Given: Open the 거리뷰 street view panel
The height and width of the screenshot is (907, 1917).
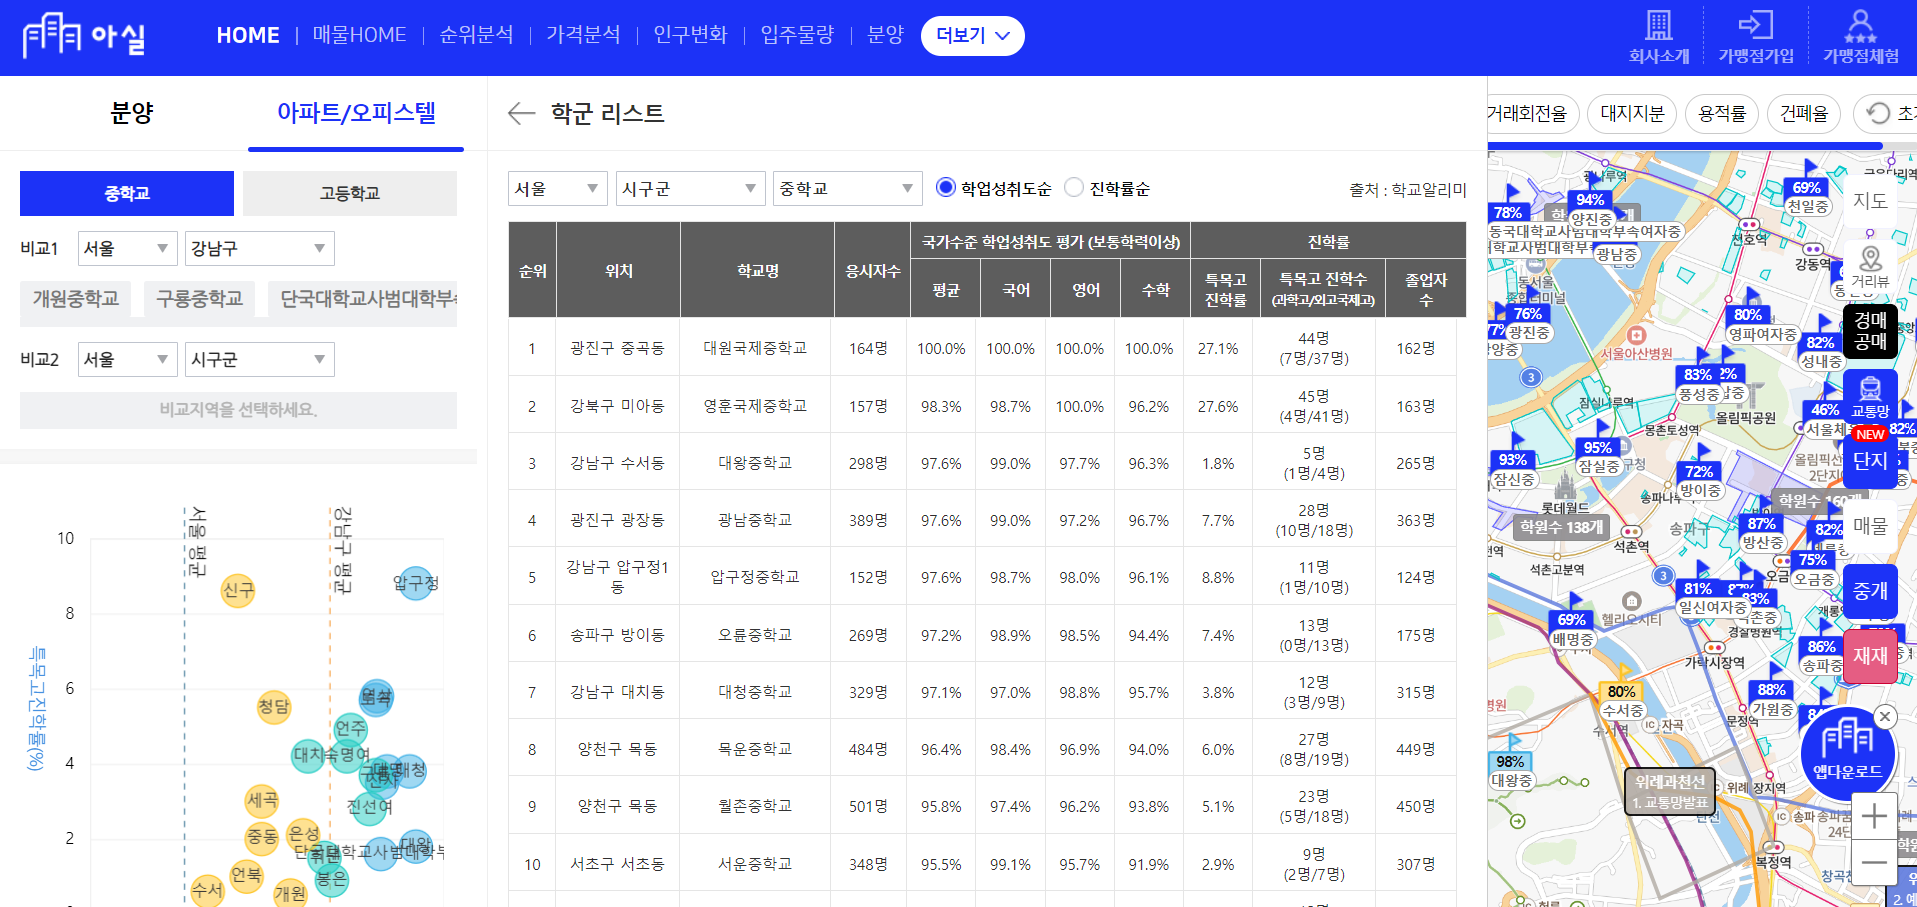Looking at the screenshot, I should (x=1870, y=262).
